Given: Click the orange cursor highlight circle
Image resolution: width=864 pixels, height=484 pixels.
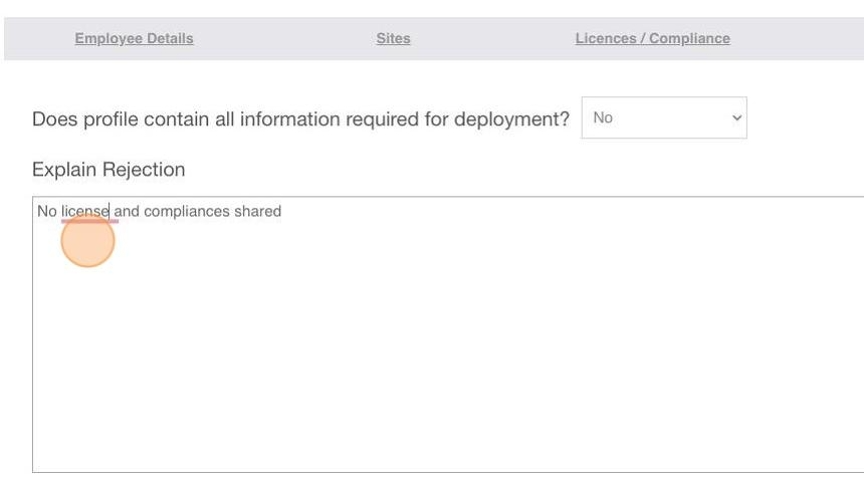Looking at the screenshot, I should pos(88,241).
